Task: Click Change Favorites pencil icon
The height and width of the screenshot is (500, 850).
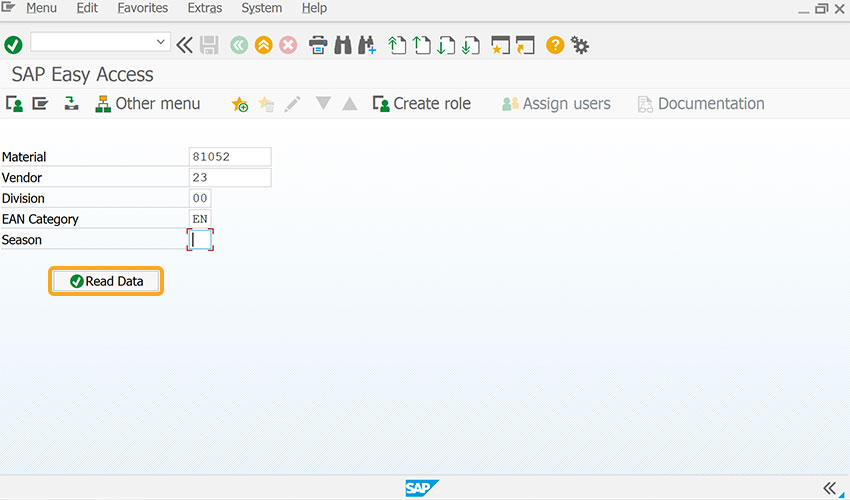Action: click(x=292, y=104)
